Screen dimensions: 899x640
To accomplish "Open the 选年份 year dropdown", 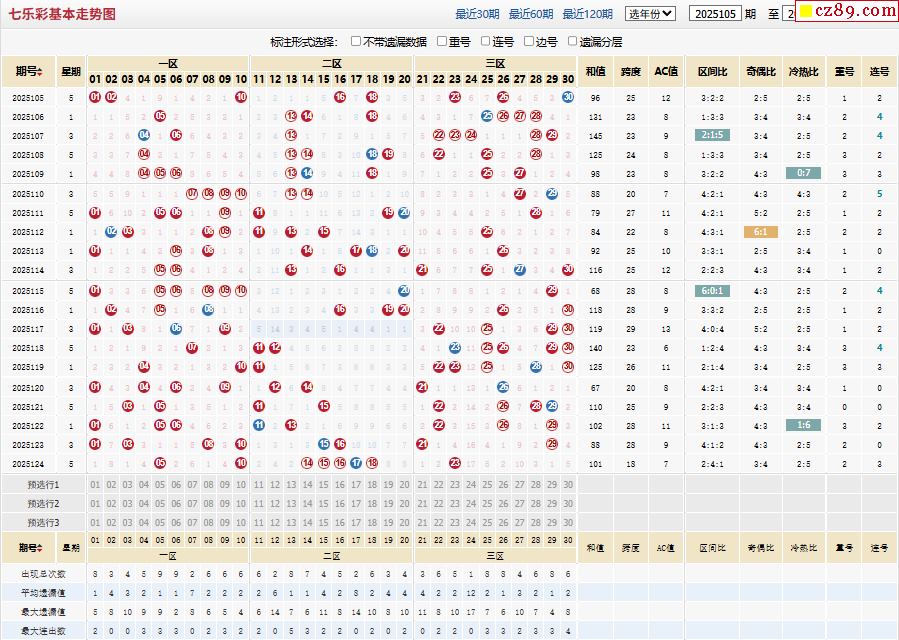I will pos(650,14).
